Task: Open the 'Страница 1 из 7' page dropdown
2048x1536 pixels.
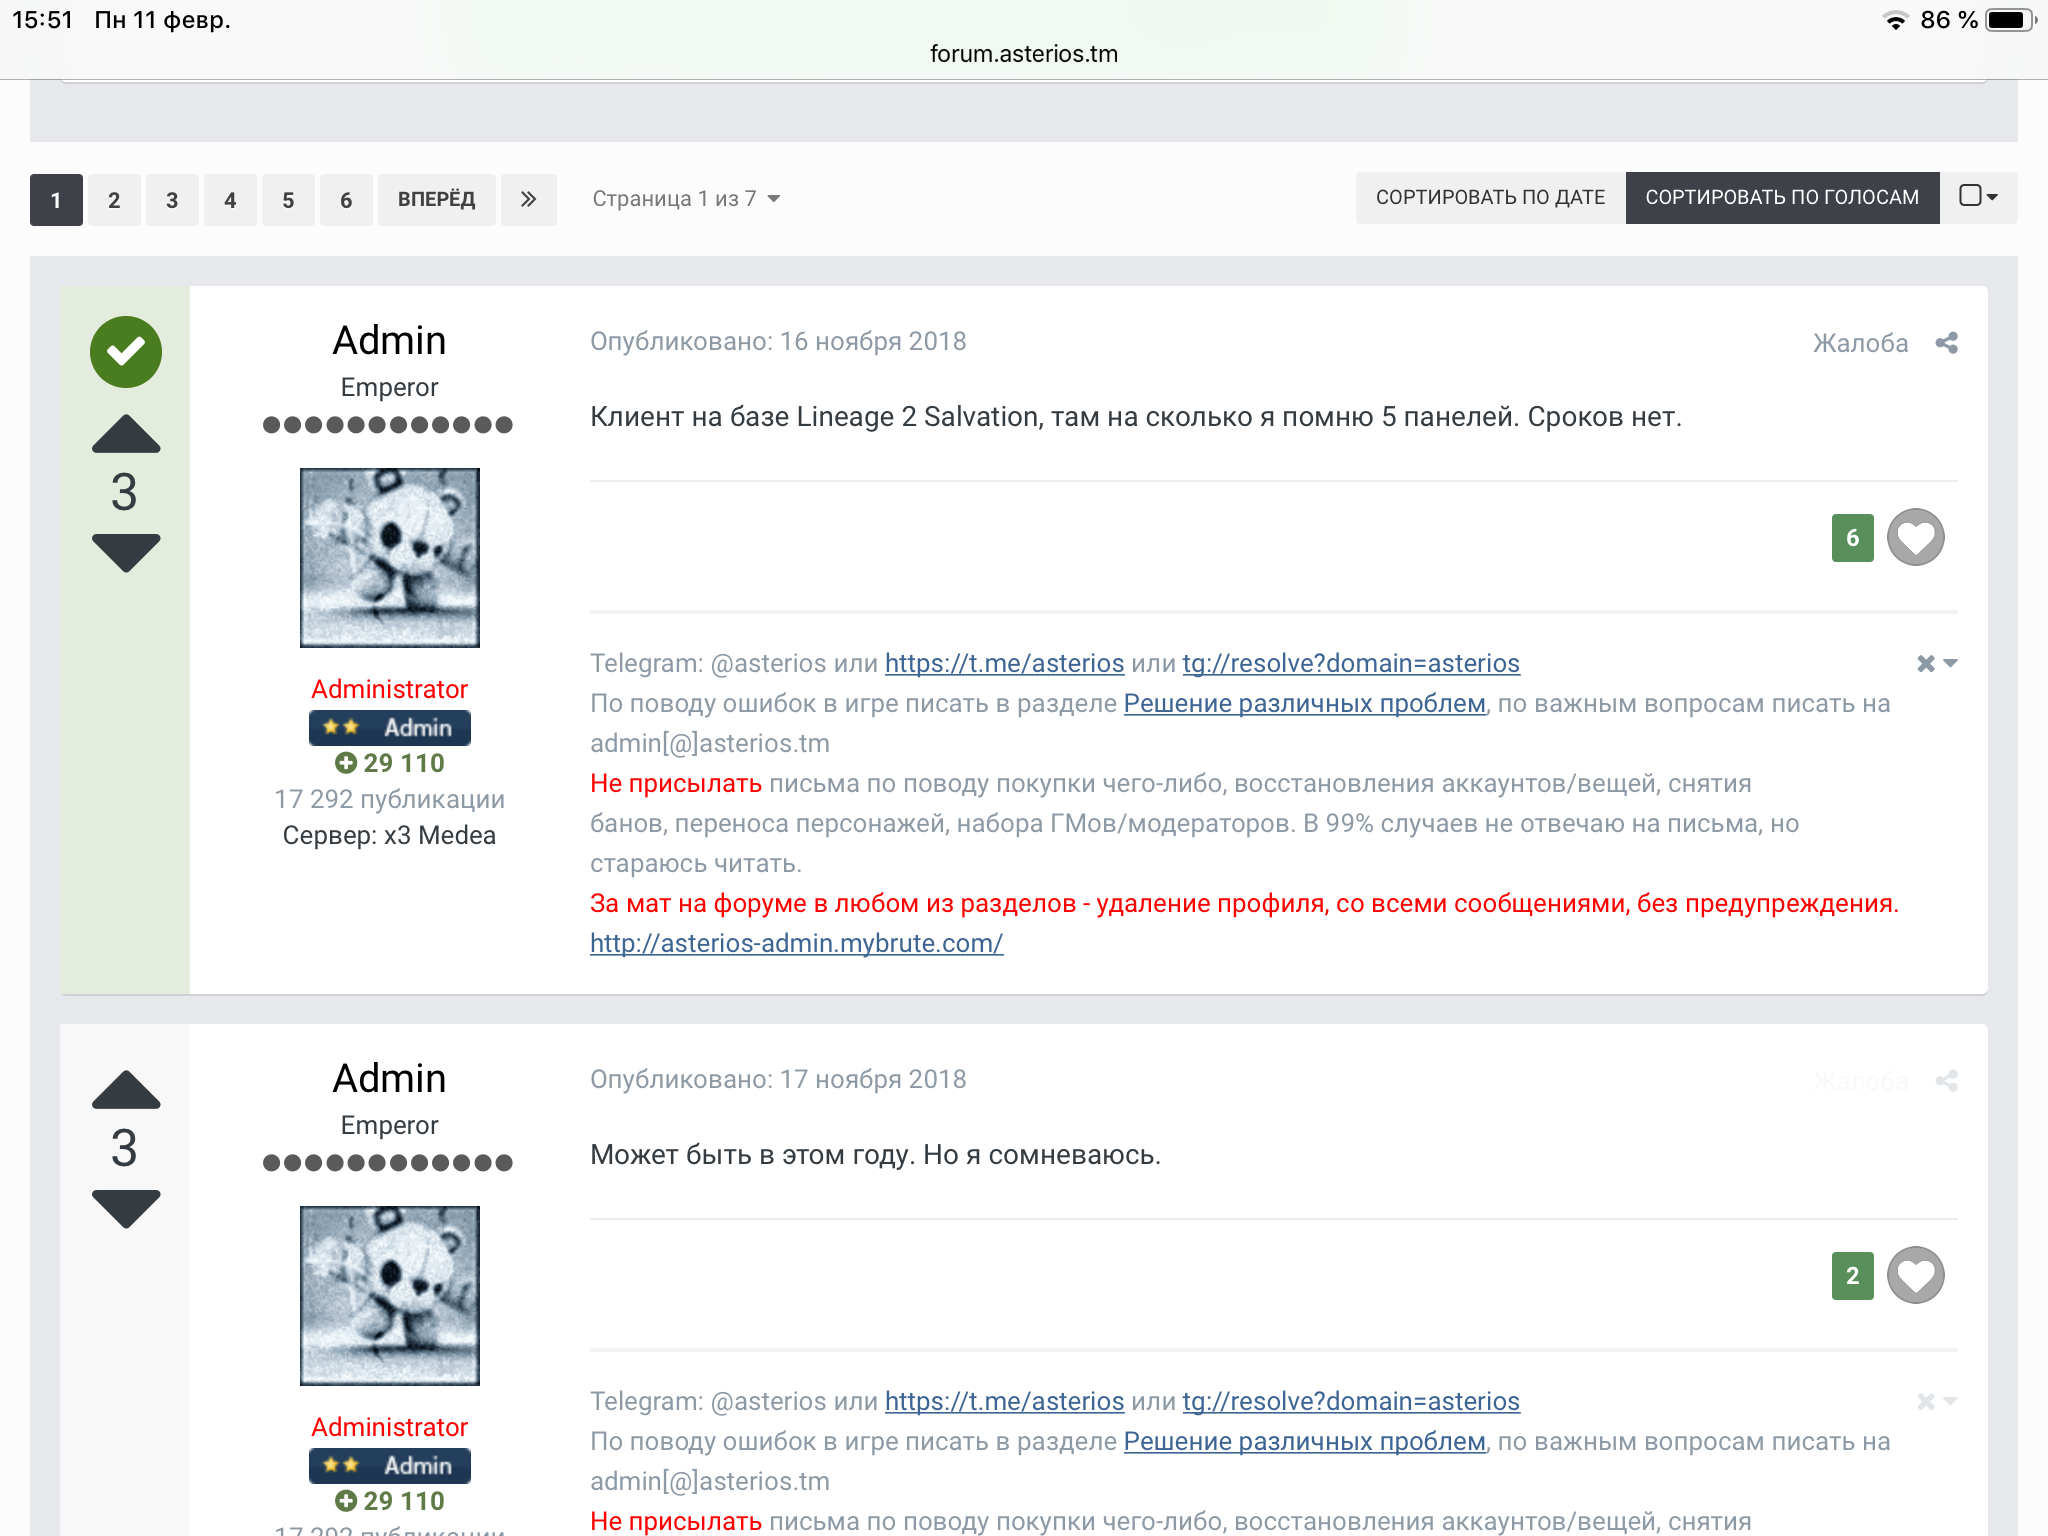Action: point(686,199)
